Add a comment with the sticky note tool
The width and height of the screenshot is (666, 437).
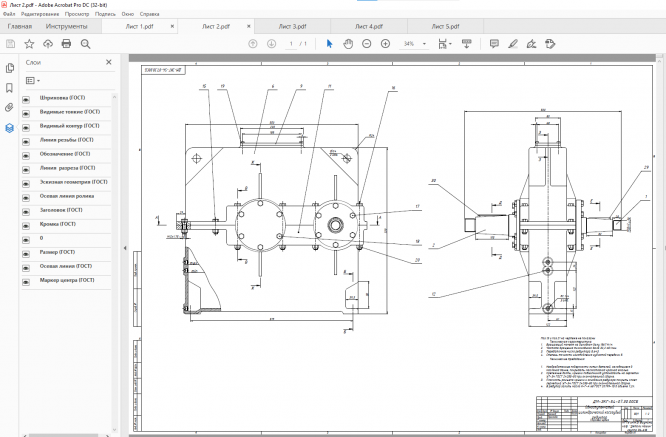(493, 44)
